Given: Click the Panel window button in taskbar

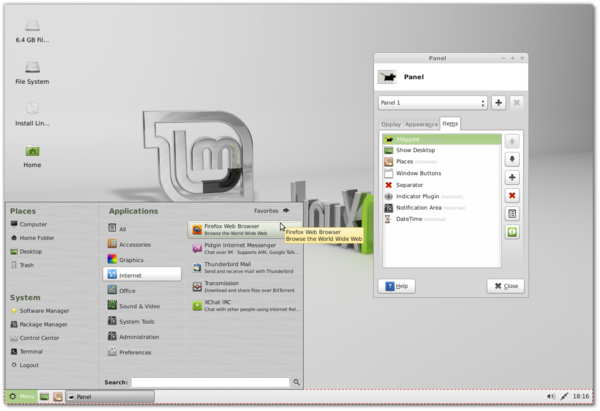Looking at the screenshot, I should coord(110,396).
